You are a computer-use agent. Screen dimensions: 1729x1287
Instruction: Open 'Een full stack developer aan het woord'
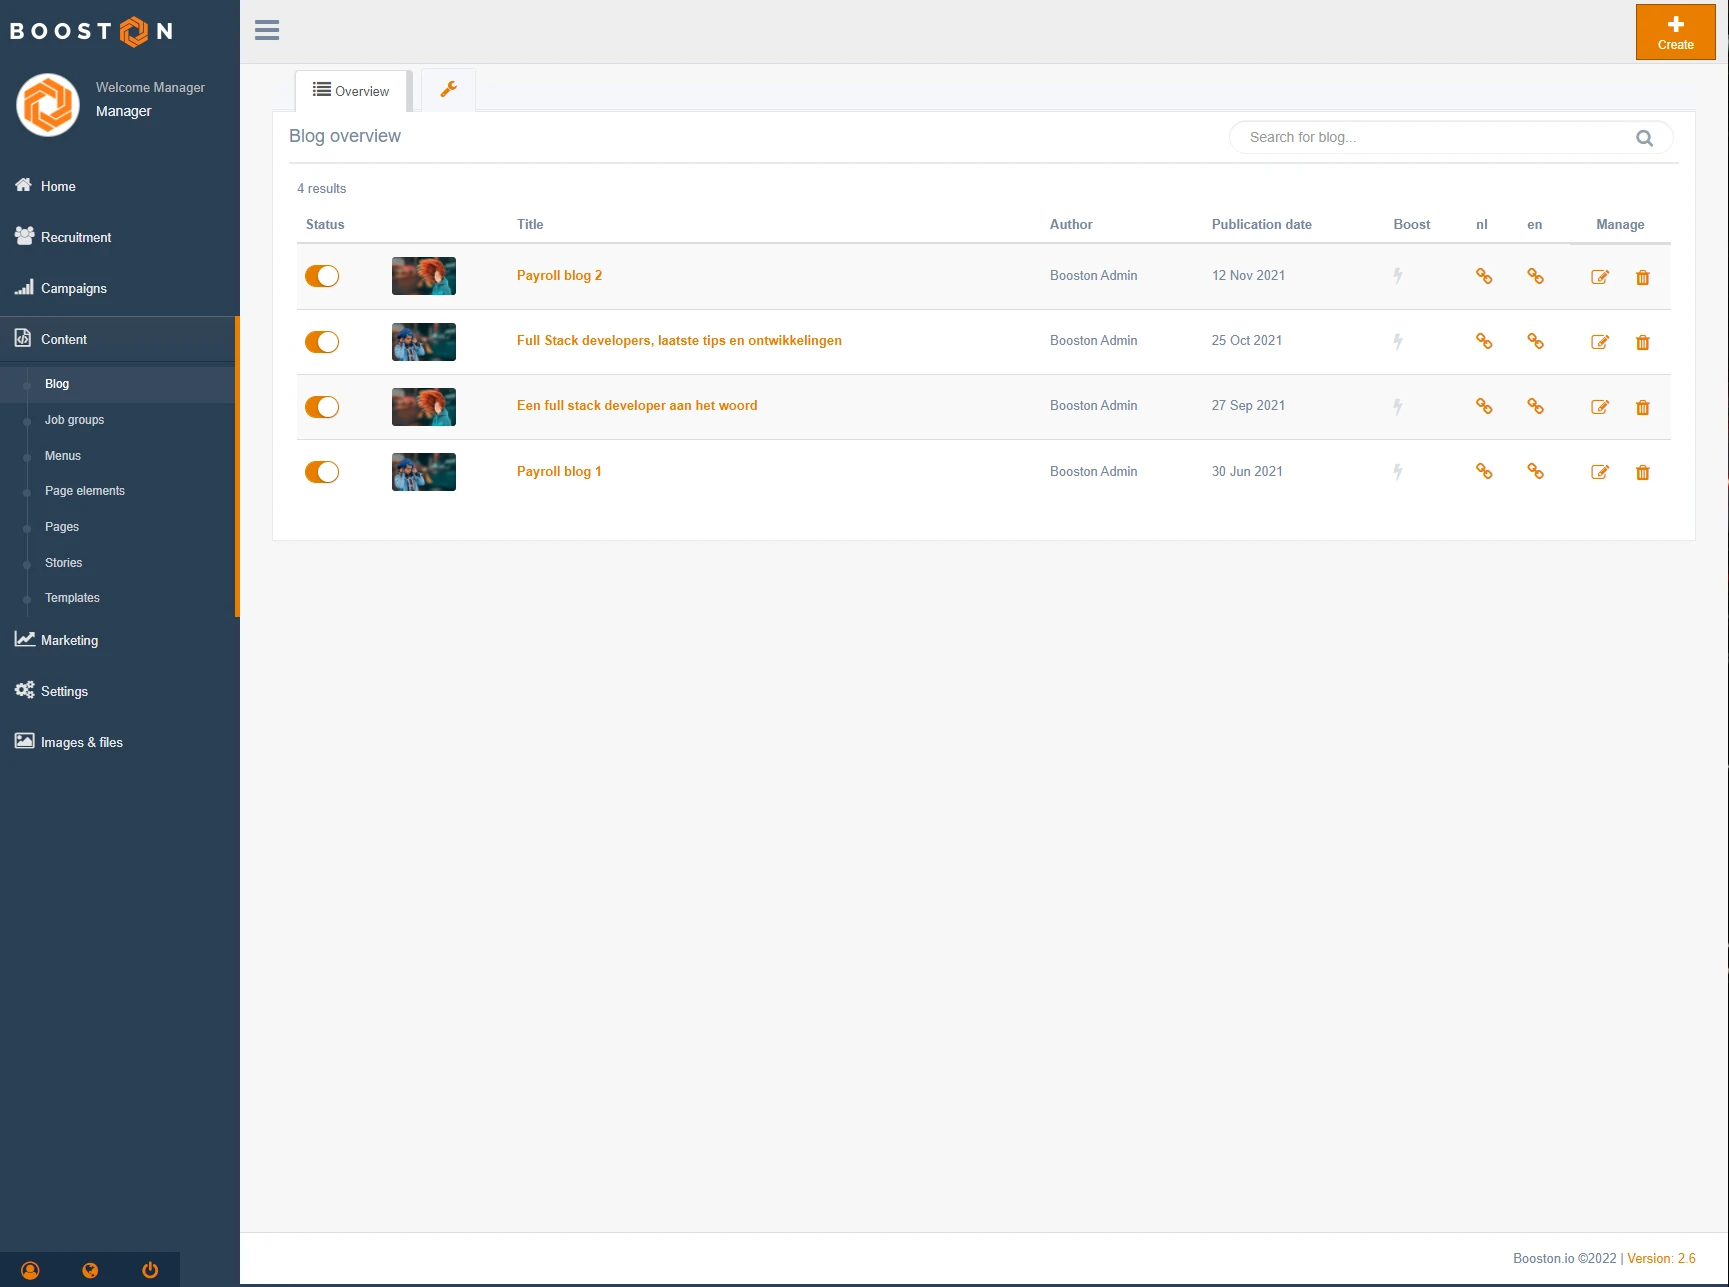[x=636, y=406]
